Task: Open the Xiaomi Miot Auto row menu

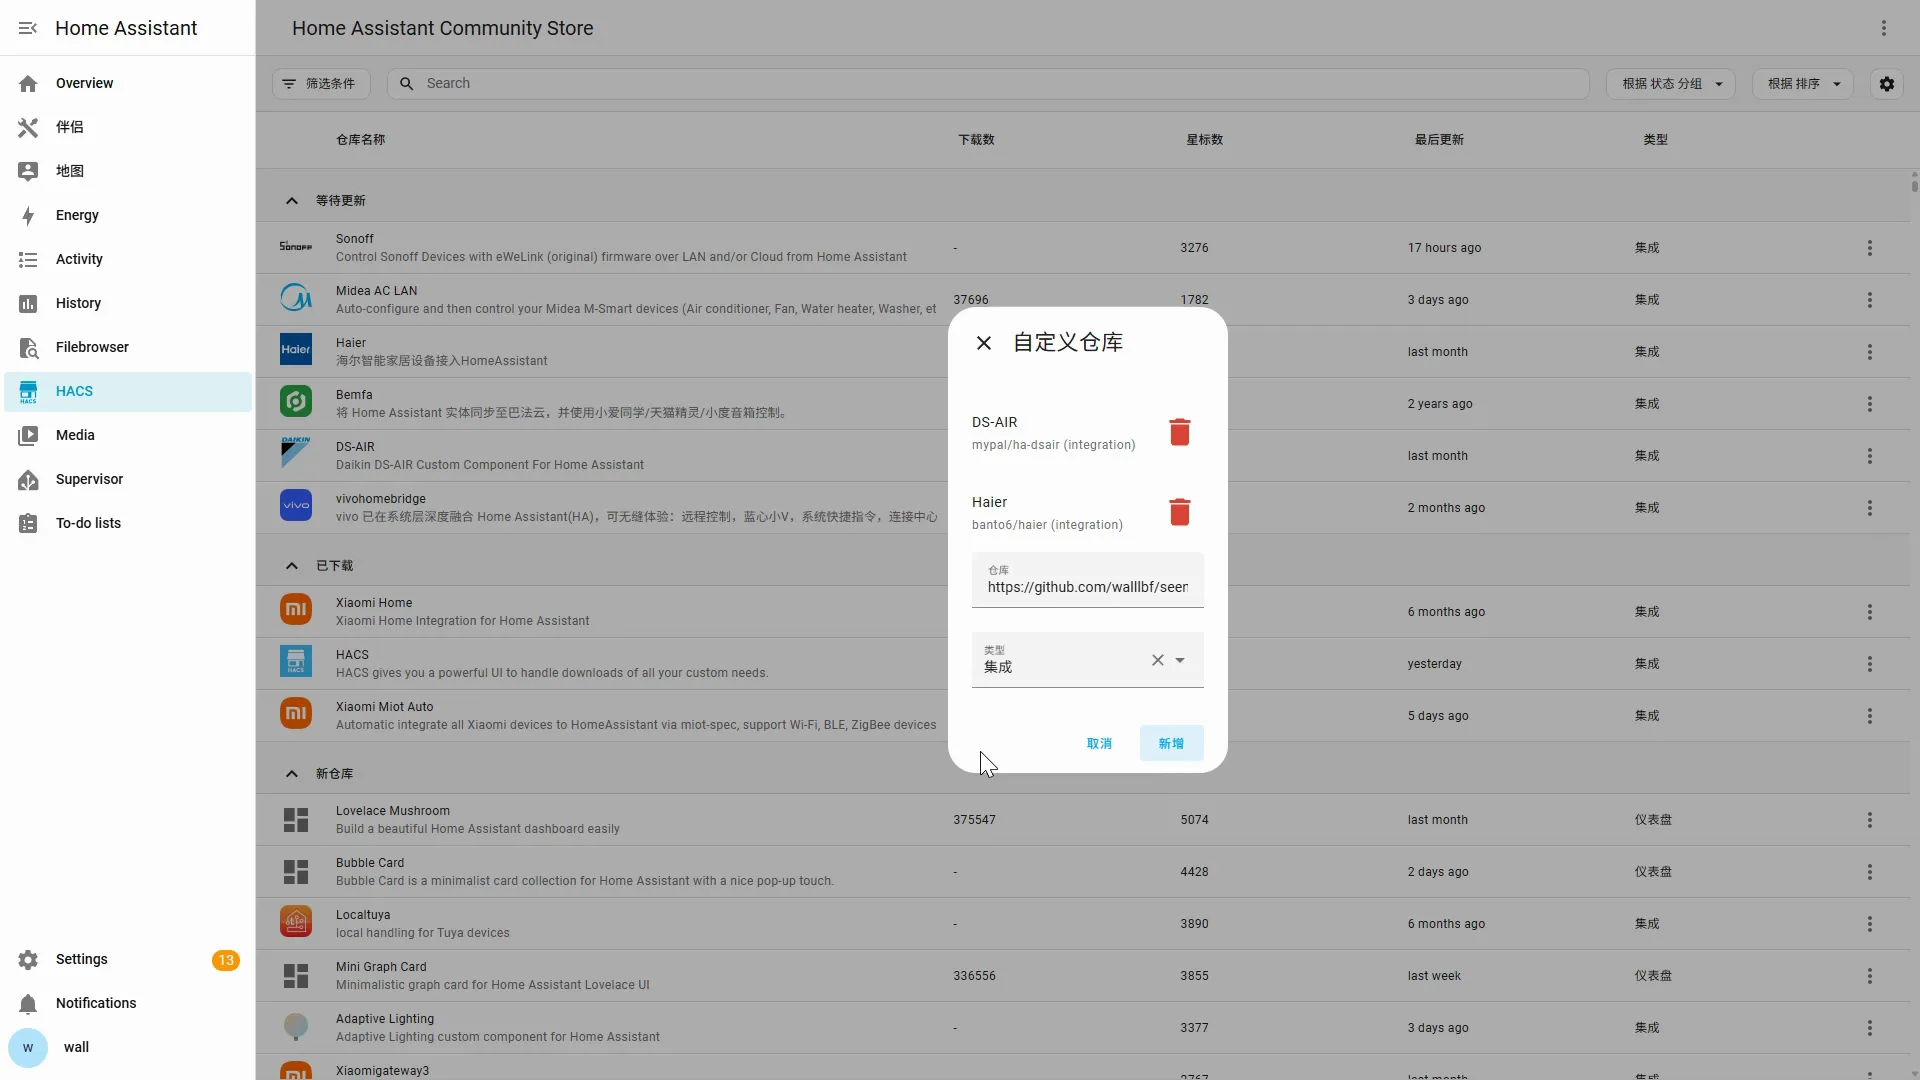Action: [x=1870, y=716]
